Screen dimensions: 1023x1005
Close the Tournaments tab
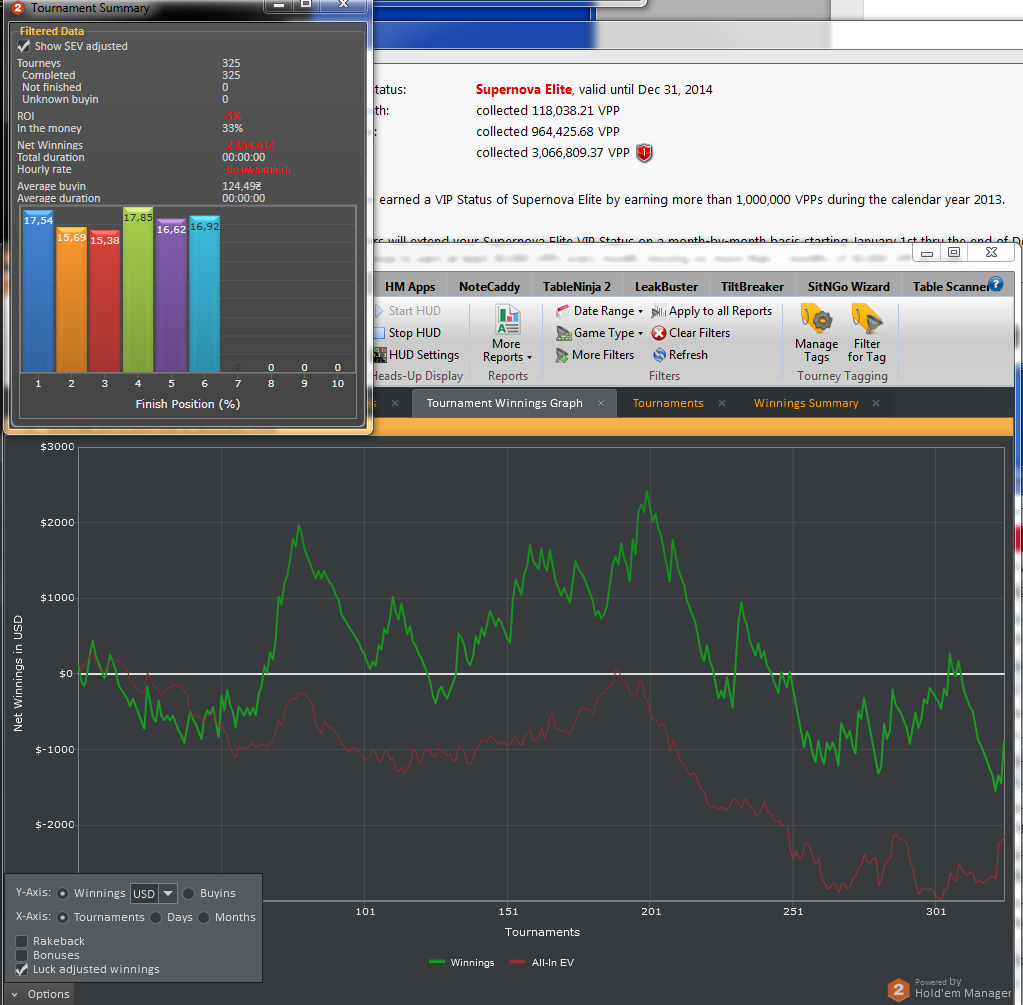click(x=722, y=403)
